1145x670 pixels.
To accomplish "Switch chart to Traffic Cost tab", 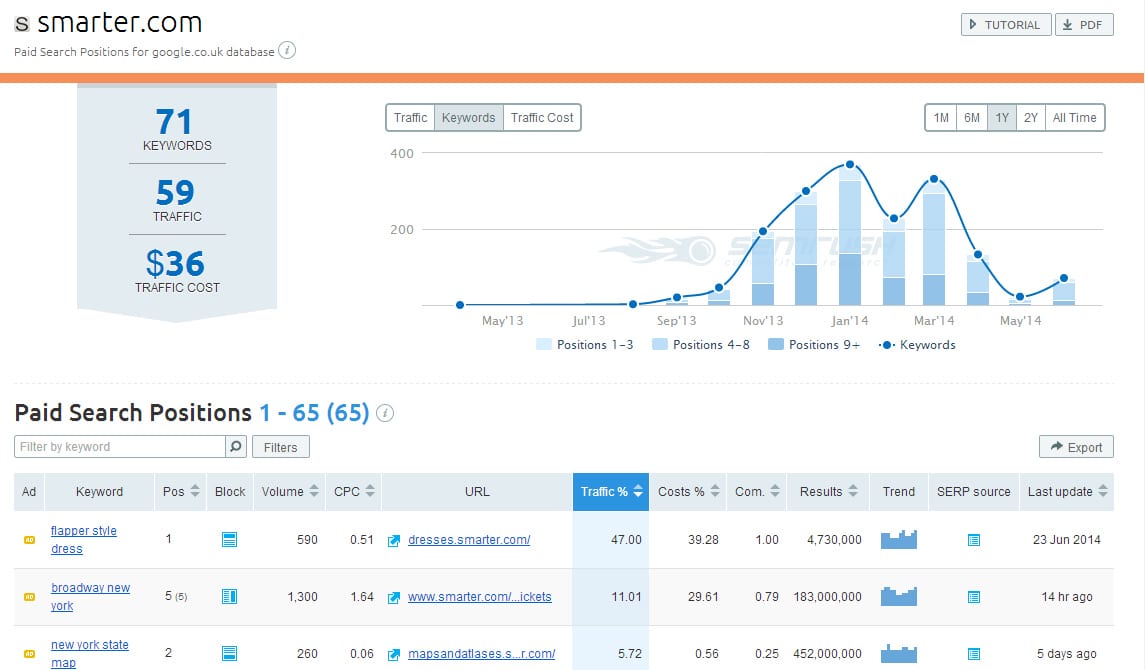I will pyautogui.click(x=542, y=118).
